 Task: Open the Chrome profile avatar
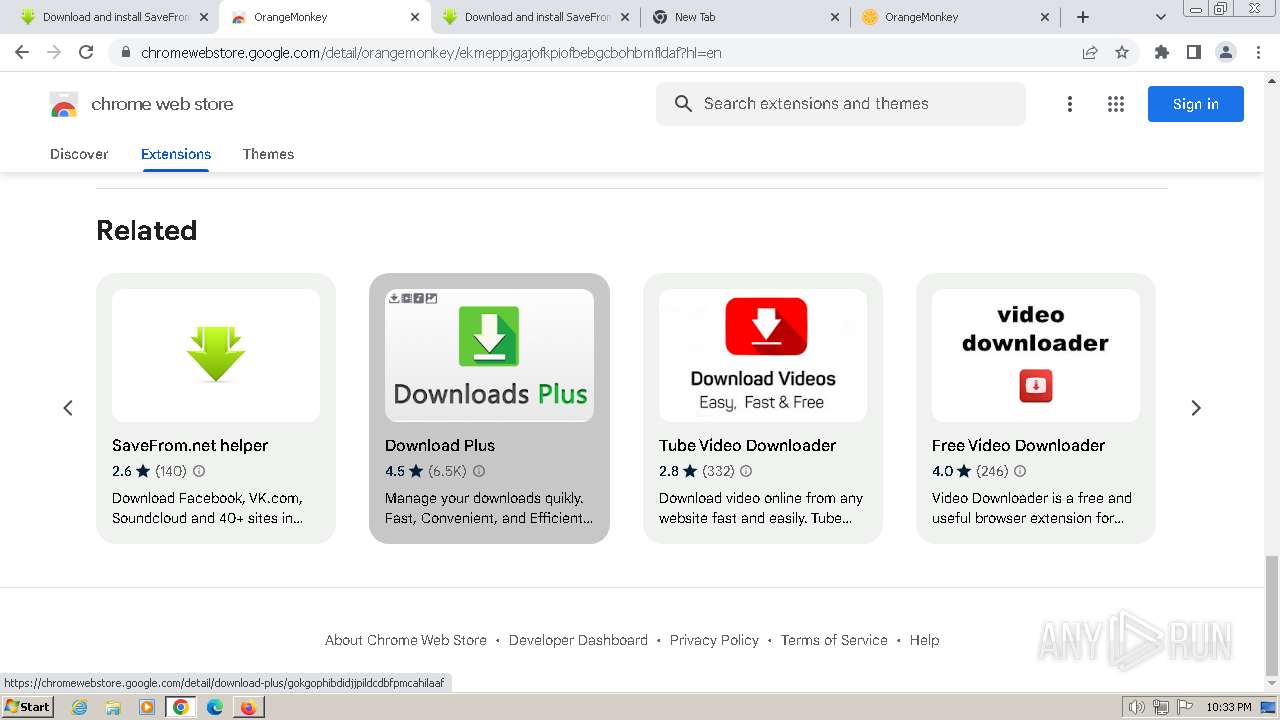1225,52
